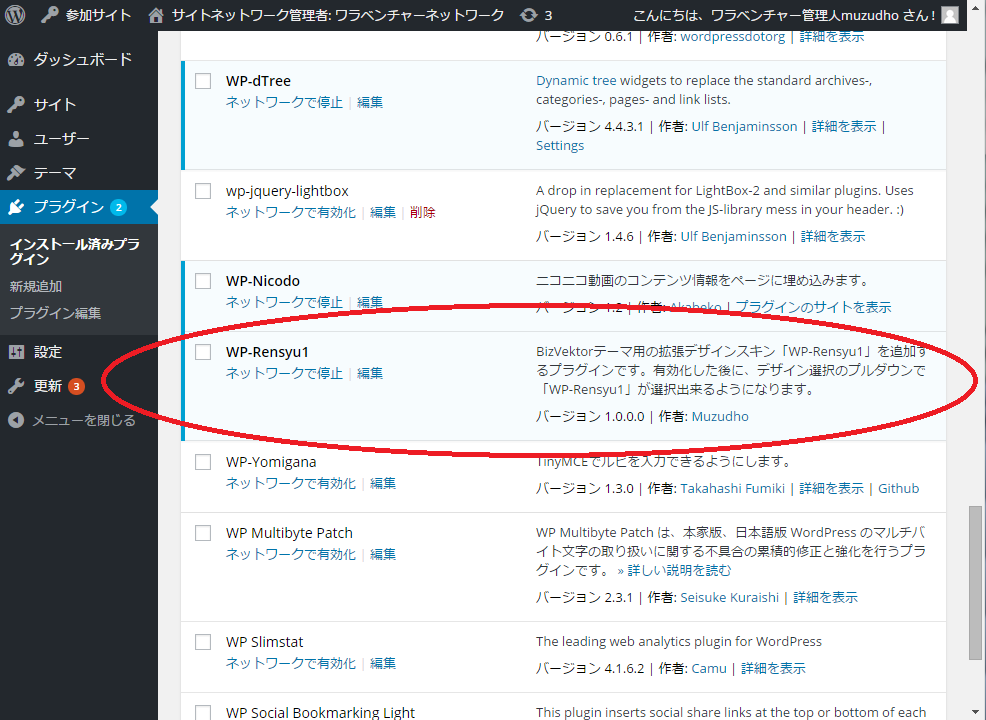Tick the WP-Nicodo checkbox

click(x=202, y=281)
